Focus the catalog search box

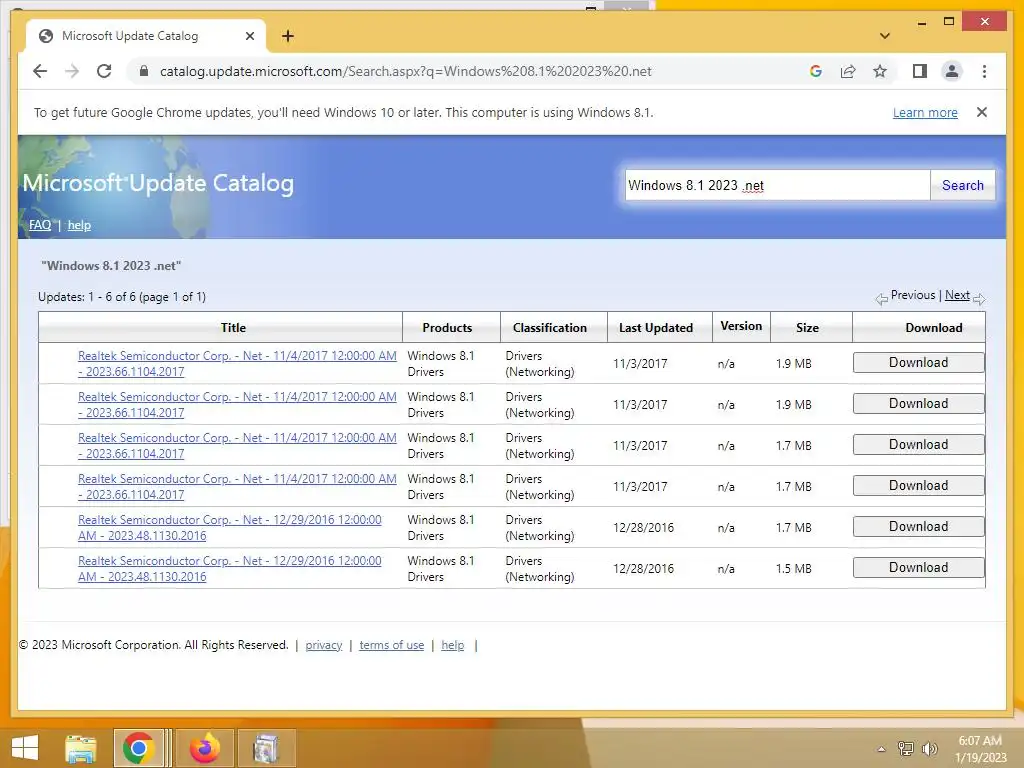click(777, 185)
